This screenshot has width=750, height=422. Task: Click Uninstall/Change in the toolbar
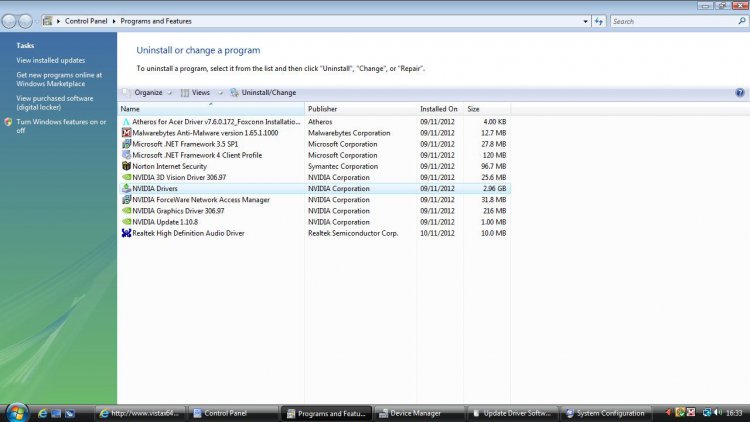(263, 93)
